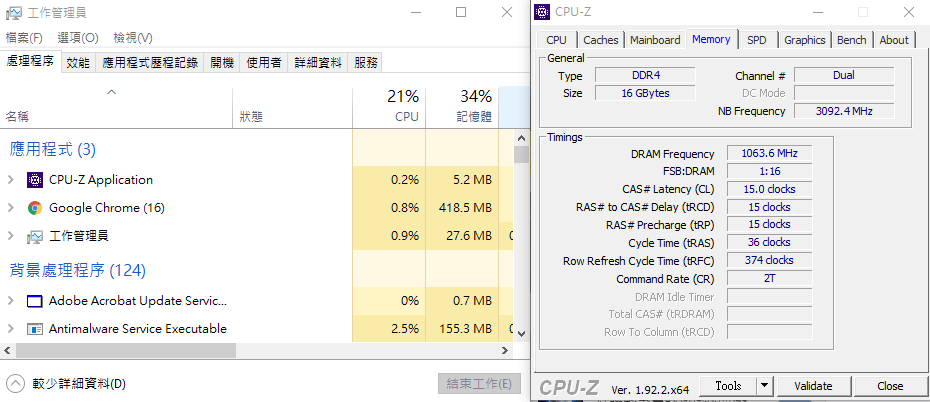Click the 工作管理員 process row icon
This screenshot has height=402, width=930.
(x=35, y=237)
